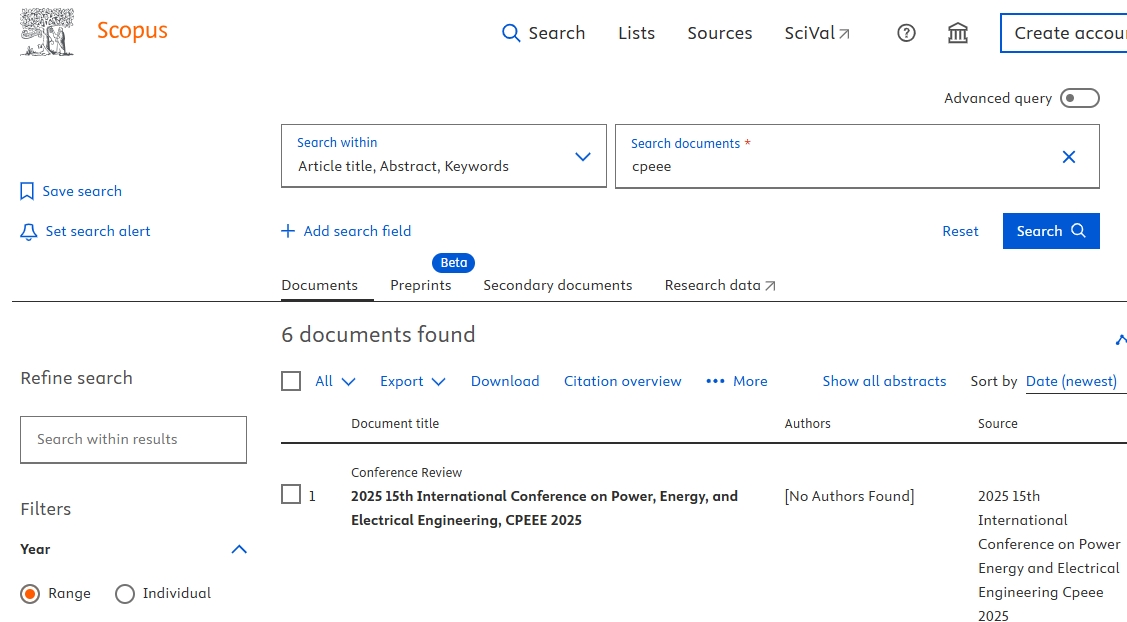Open the Sources page
The height and width of the screenshot is (622, 1127).
coord(719,33)
